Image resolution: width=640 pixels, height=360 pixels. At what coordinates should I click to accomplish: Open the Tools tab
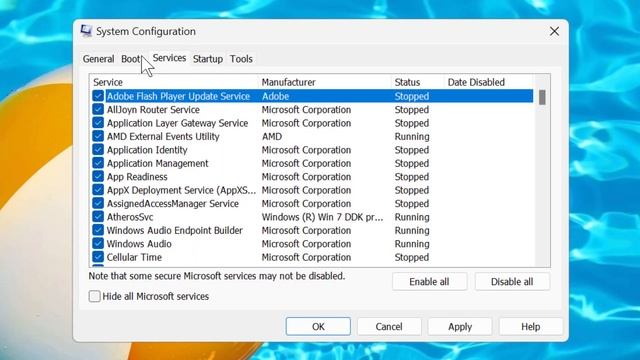241,59
